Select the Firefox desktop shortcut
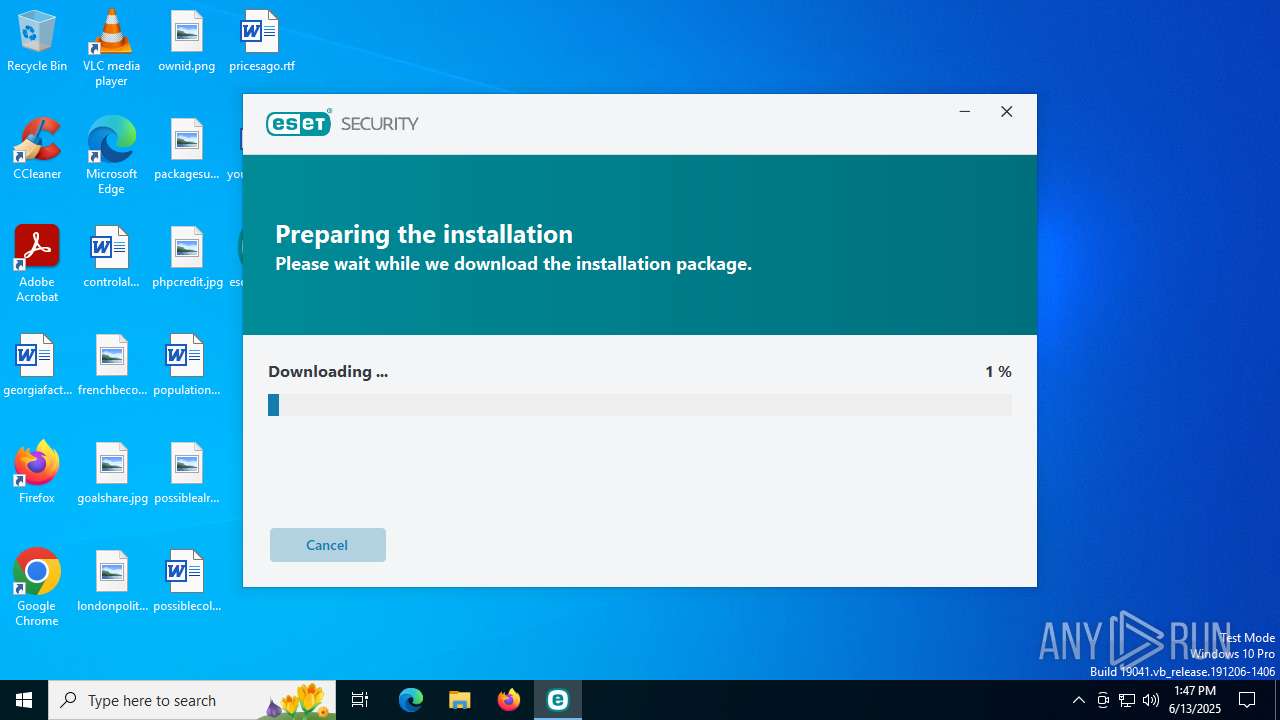 [37, 472]
